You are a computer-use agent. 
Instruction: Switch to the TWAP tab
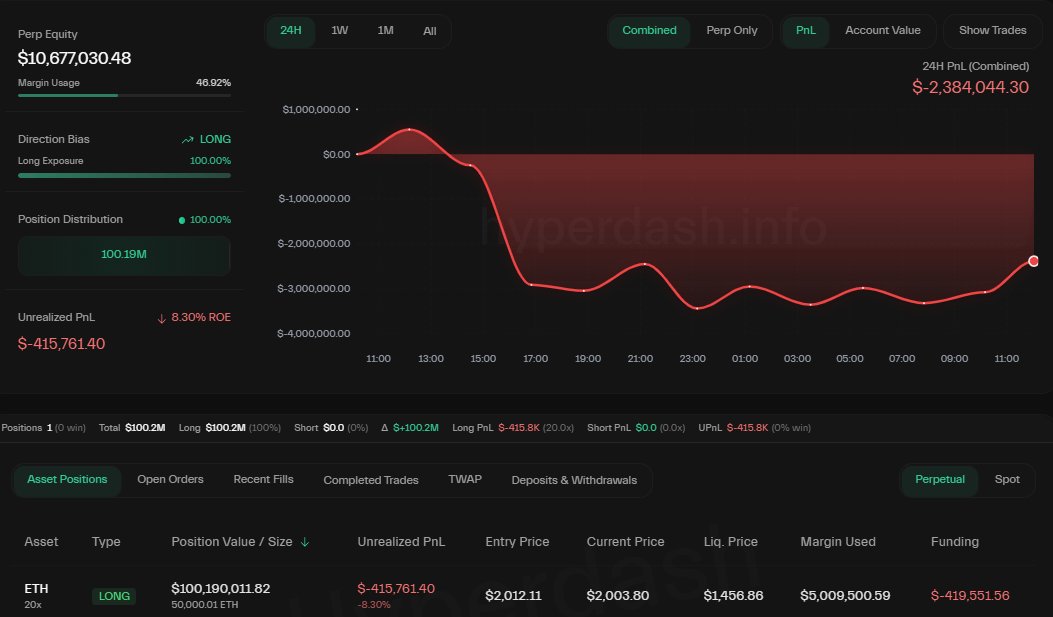pos(465,480)
